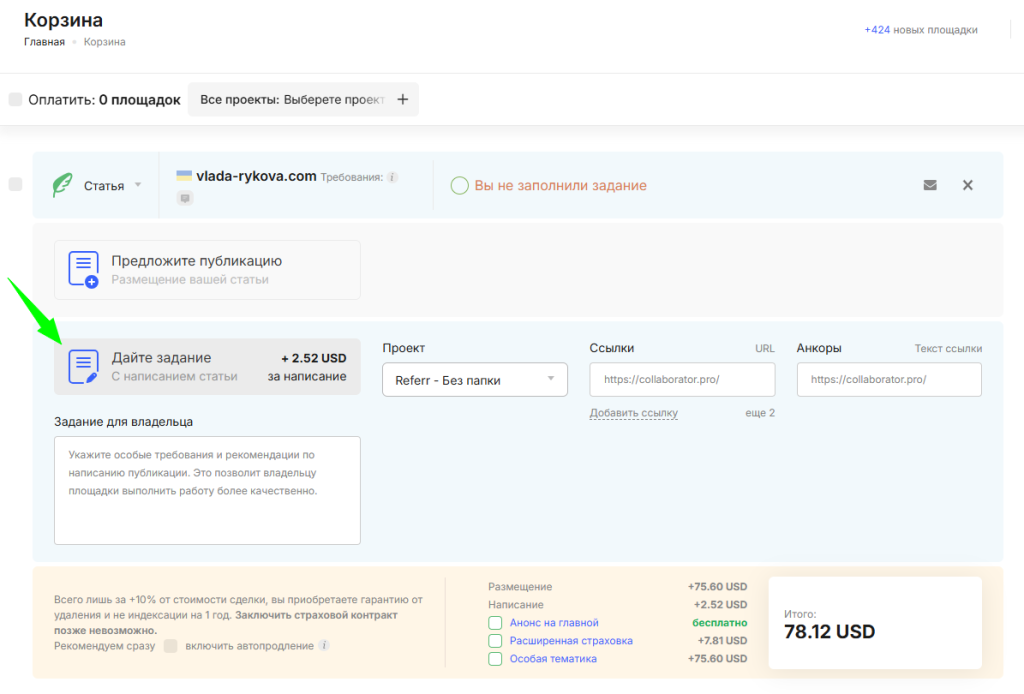Viewport: 1024px width, 694px height.
Task: Open the 'Статья' type dropdown
Action: (110, 185)
